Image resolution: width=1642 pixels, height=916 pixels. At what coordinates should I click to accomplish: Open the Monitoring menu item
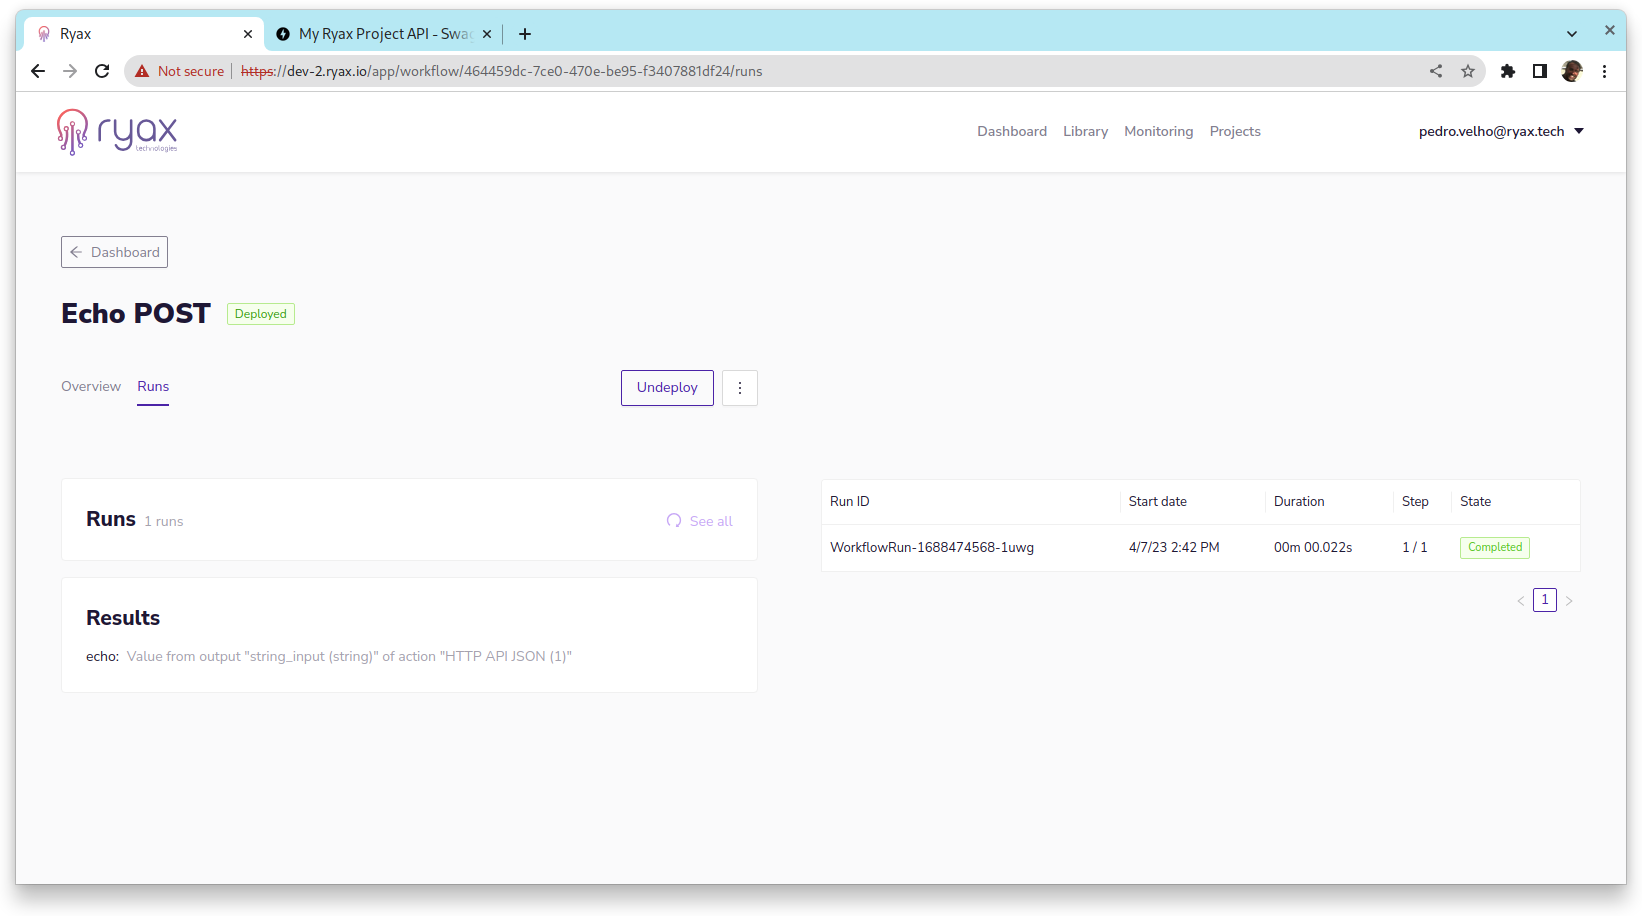1158,131
